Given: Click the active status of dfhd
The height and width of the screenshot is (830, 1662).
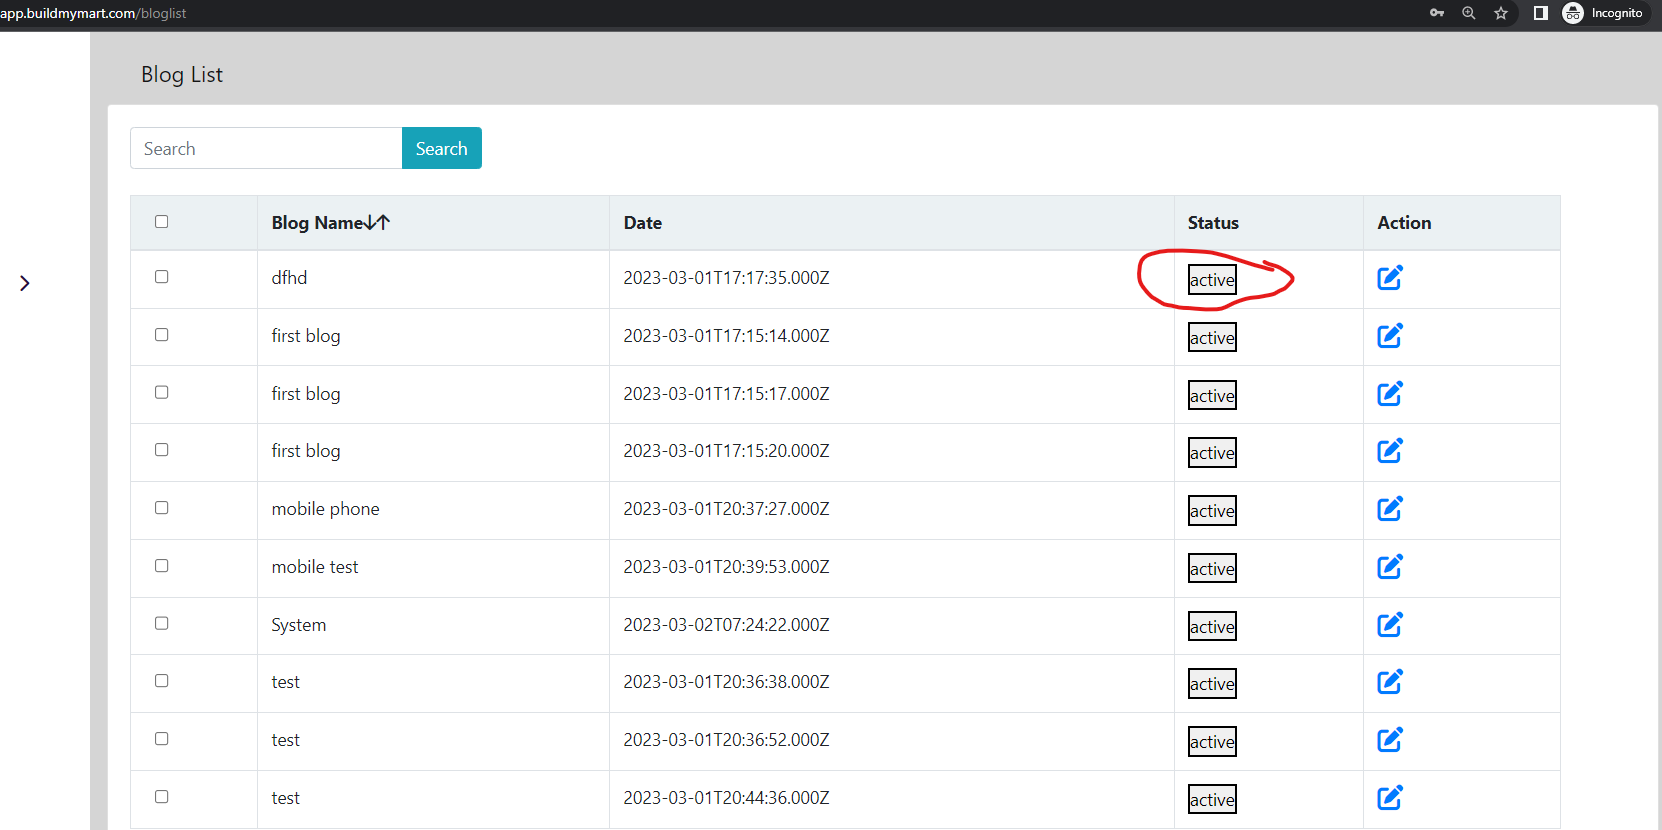Looking at the screenshot, I should (x=1212, y=280).
